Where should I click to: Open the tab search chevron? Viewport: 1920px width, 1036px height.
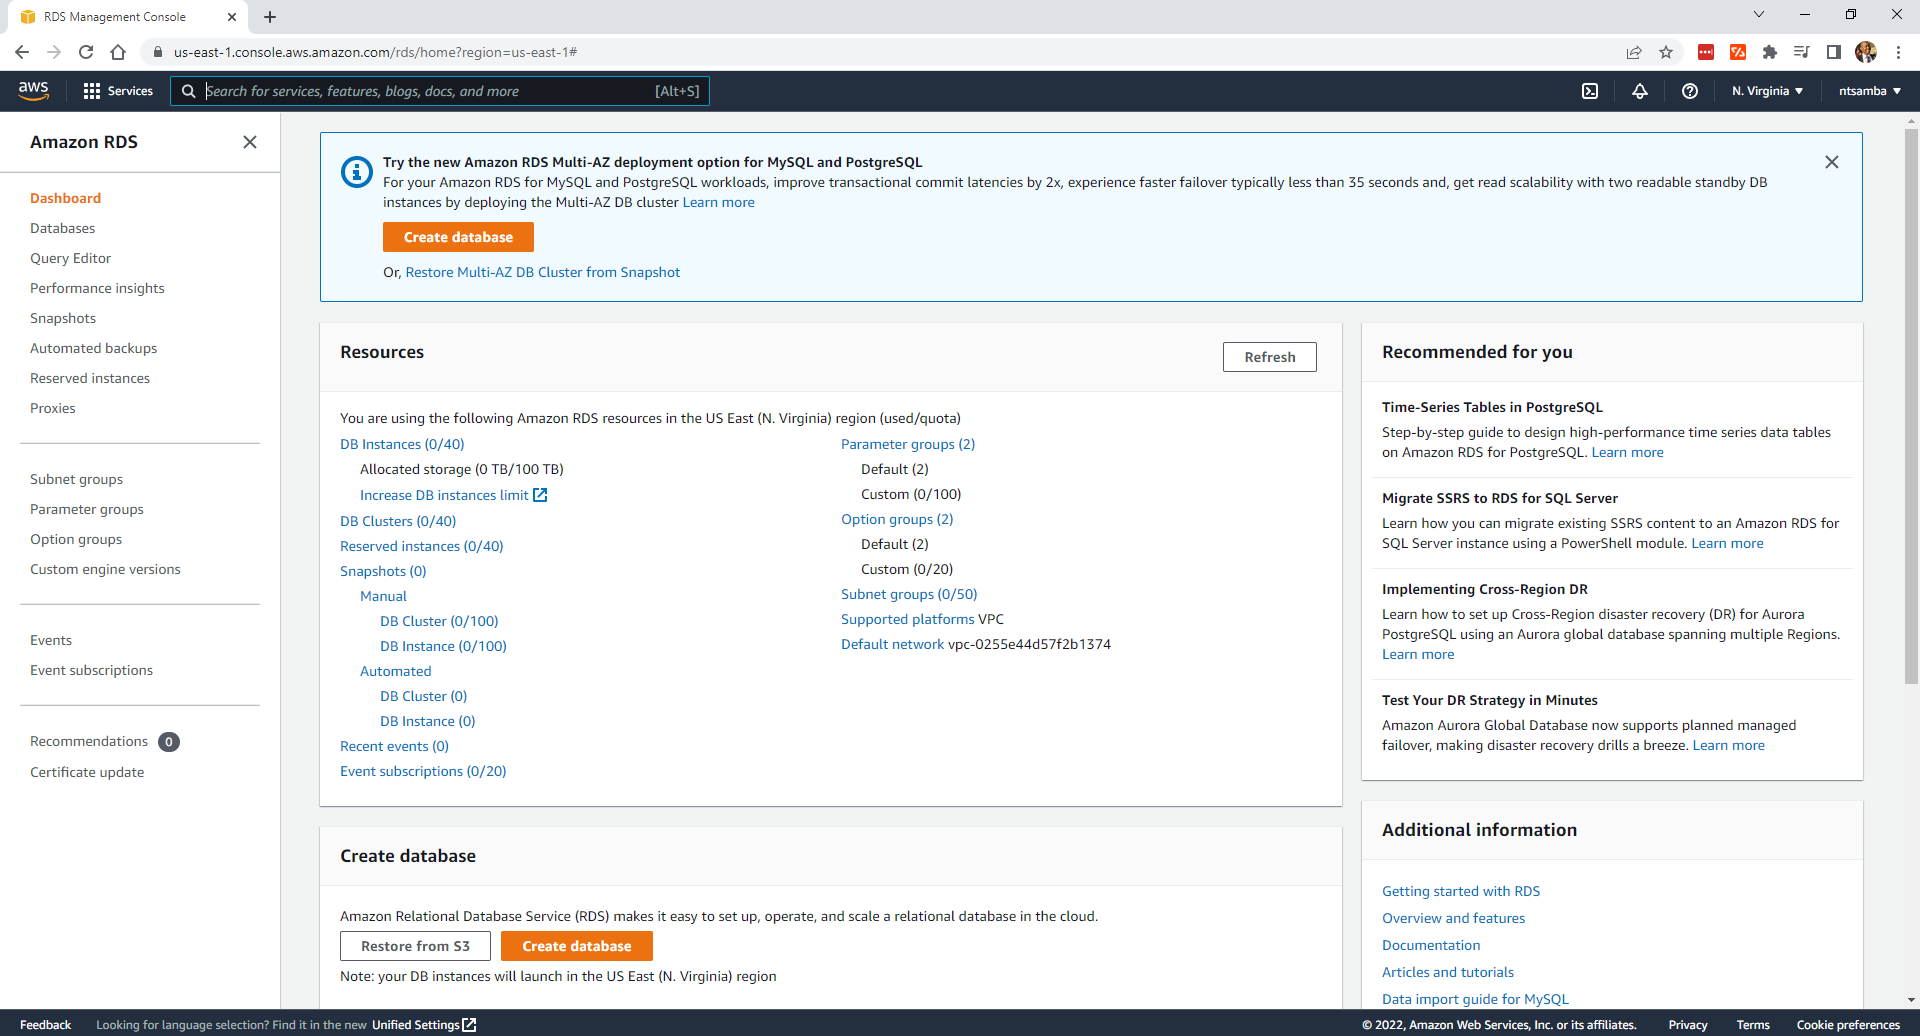point(1759,14)
